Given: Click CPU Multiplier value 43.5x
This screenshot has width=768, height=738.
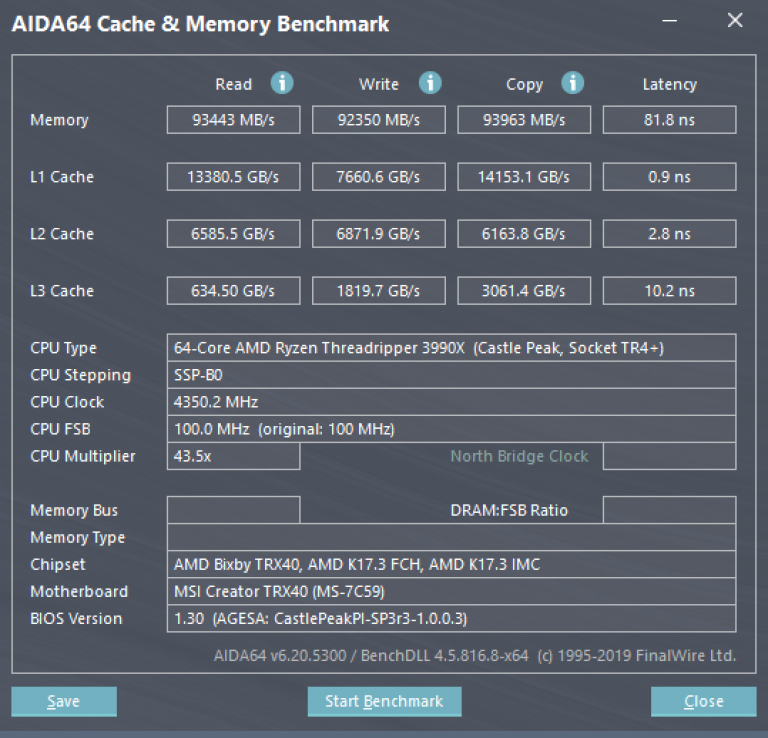Looking at the screenshot, I should coord(234,456).
